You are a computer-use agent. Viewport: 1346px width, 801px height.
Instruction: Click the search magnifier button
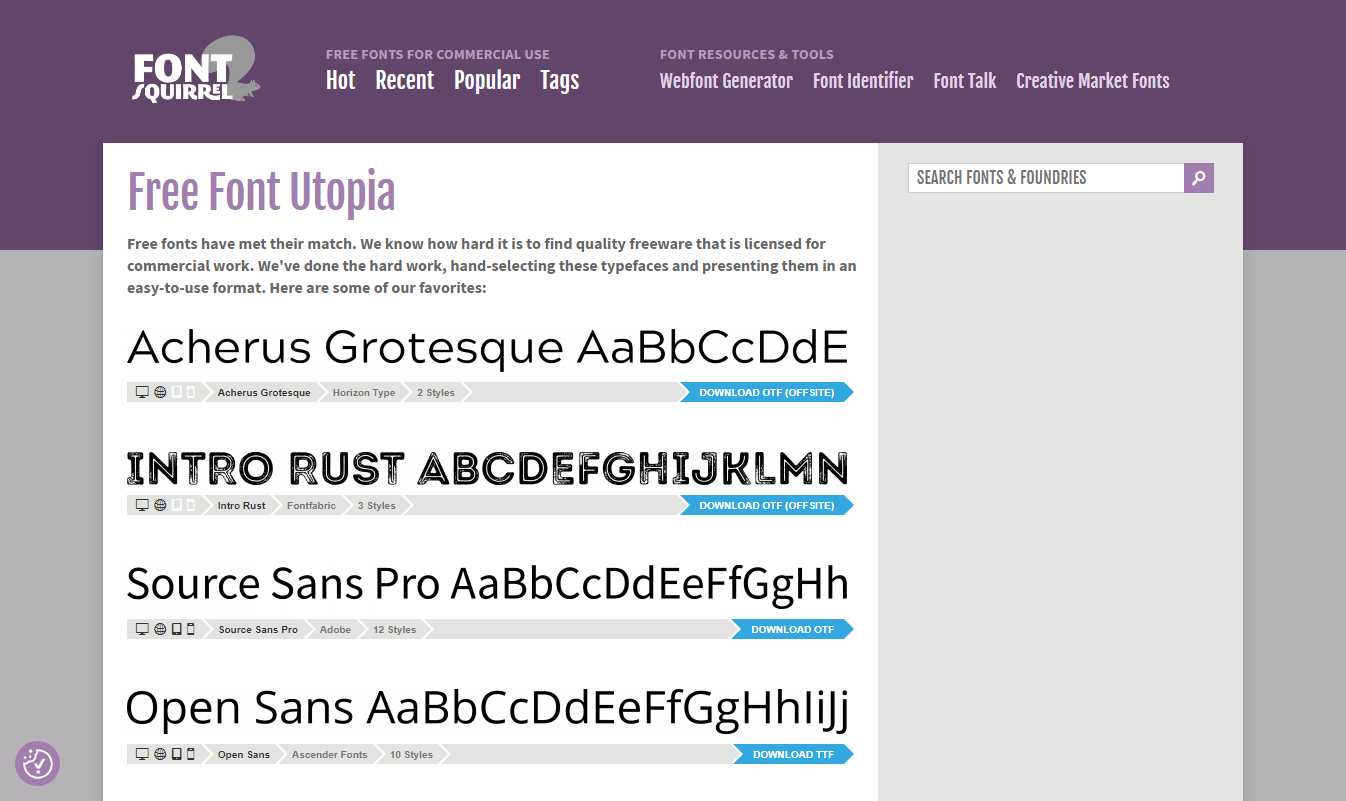click(x=1198, y=178)
